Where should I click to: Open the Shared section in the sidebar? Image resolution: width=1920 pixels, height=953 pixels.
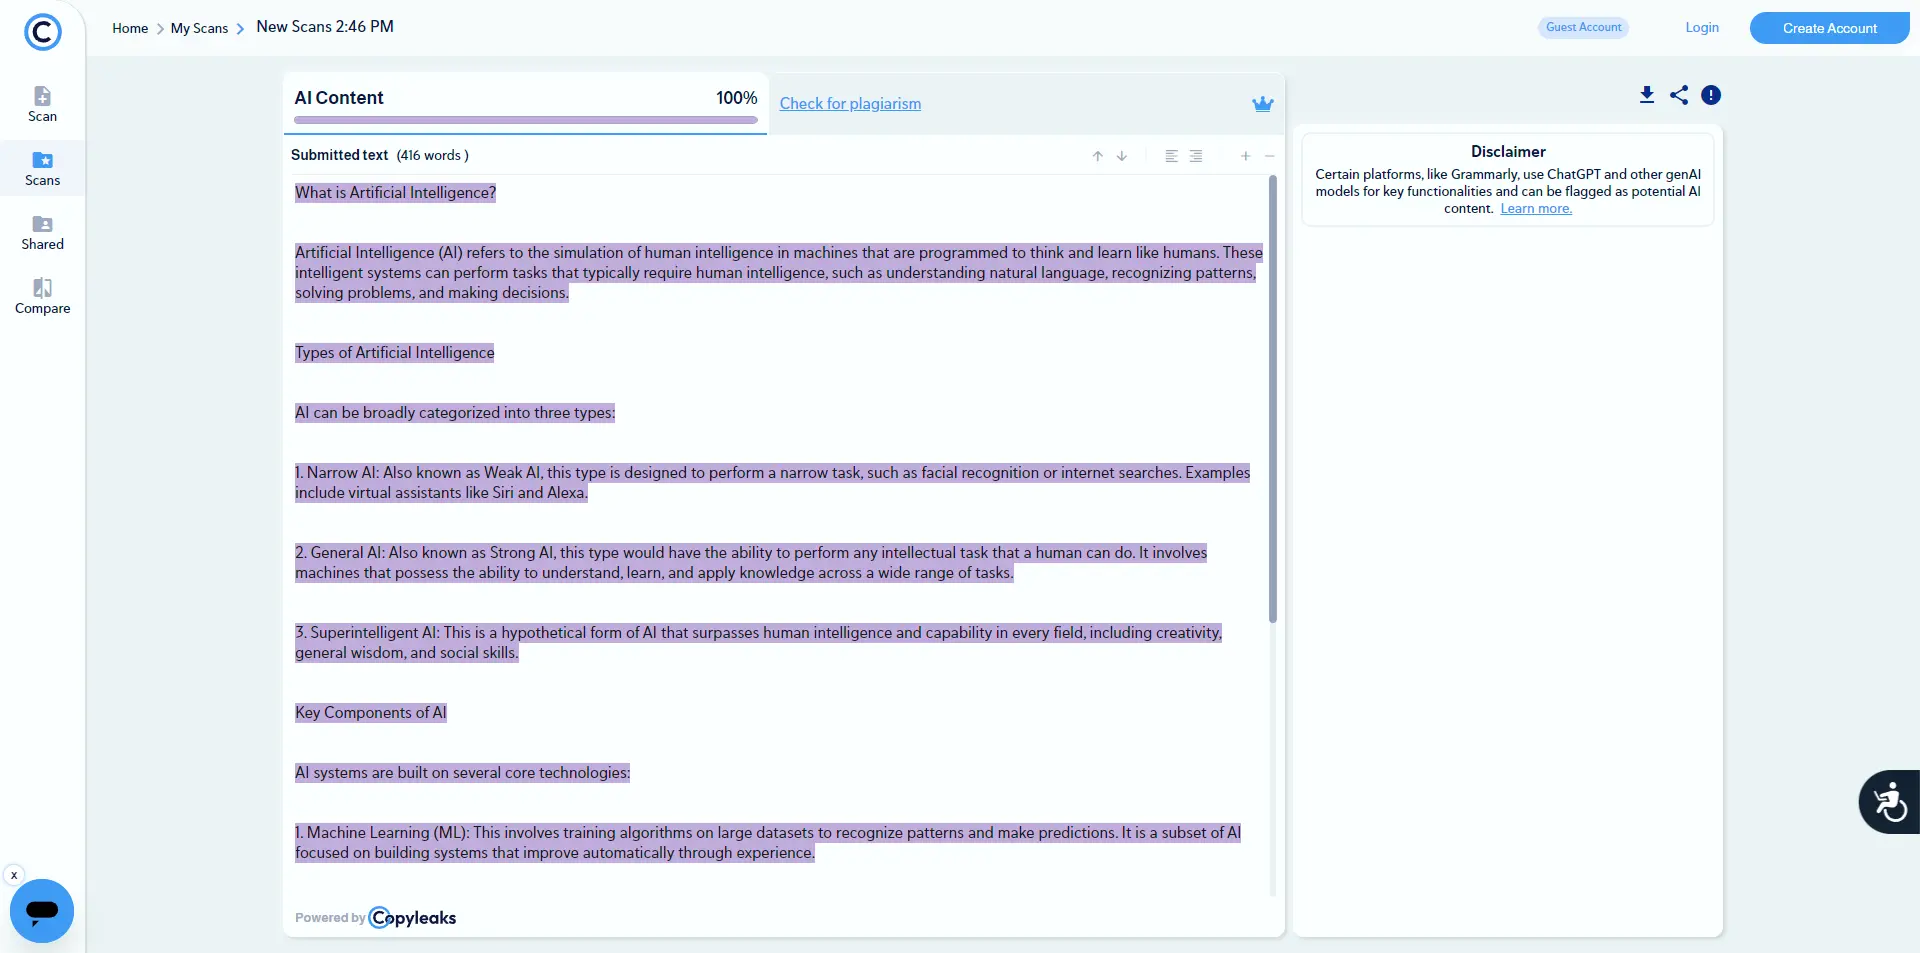click(x=42, y=232)
